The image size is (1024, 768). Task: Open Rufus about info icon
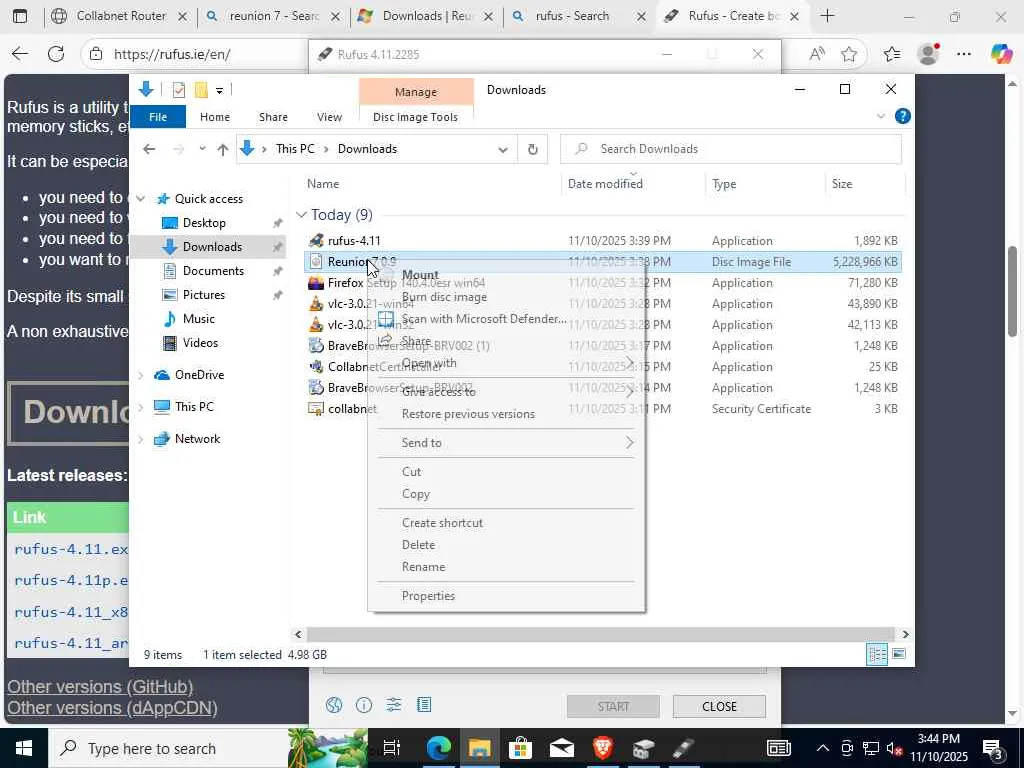[364, 705]
